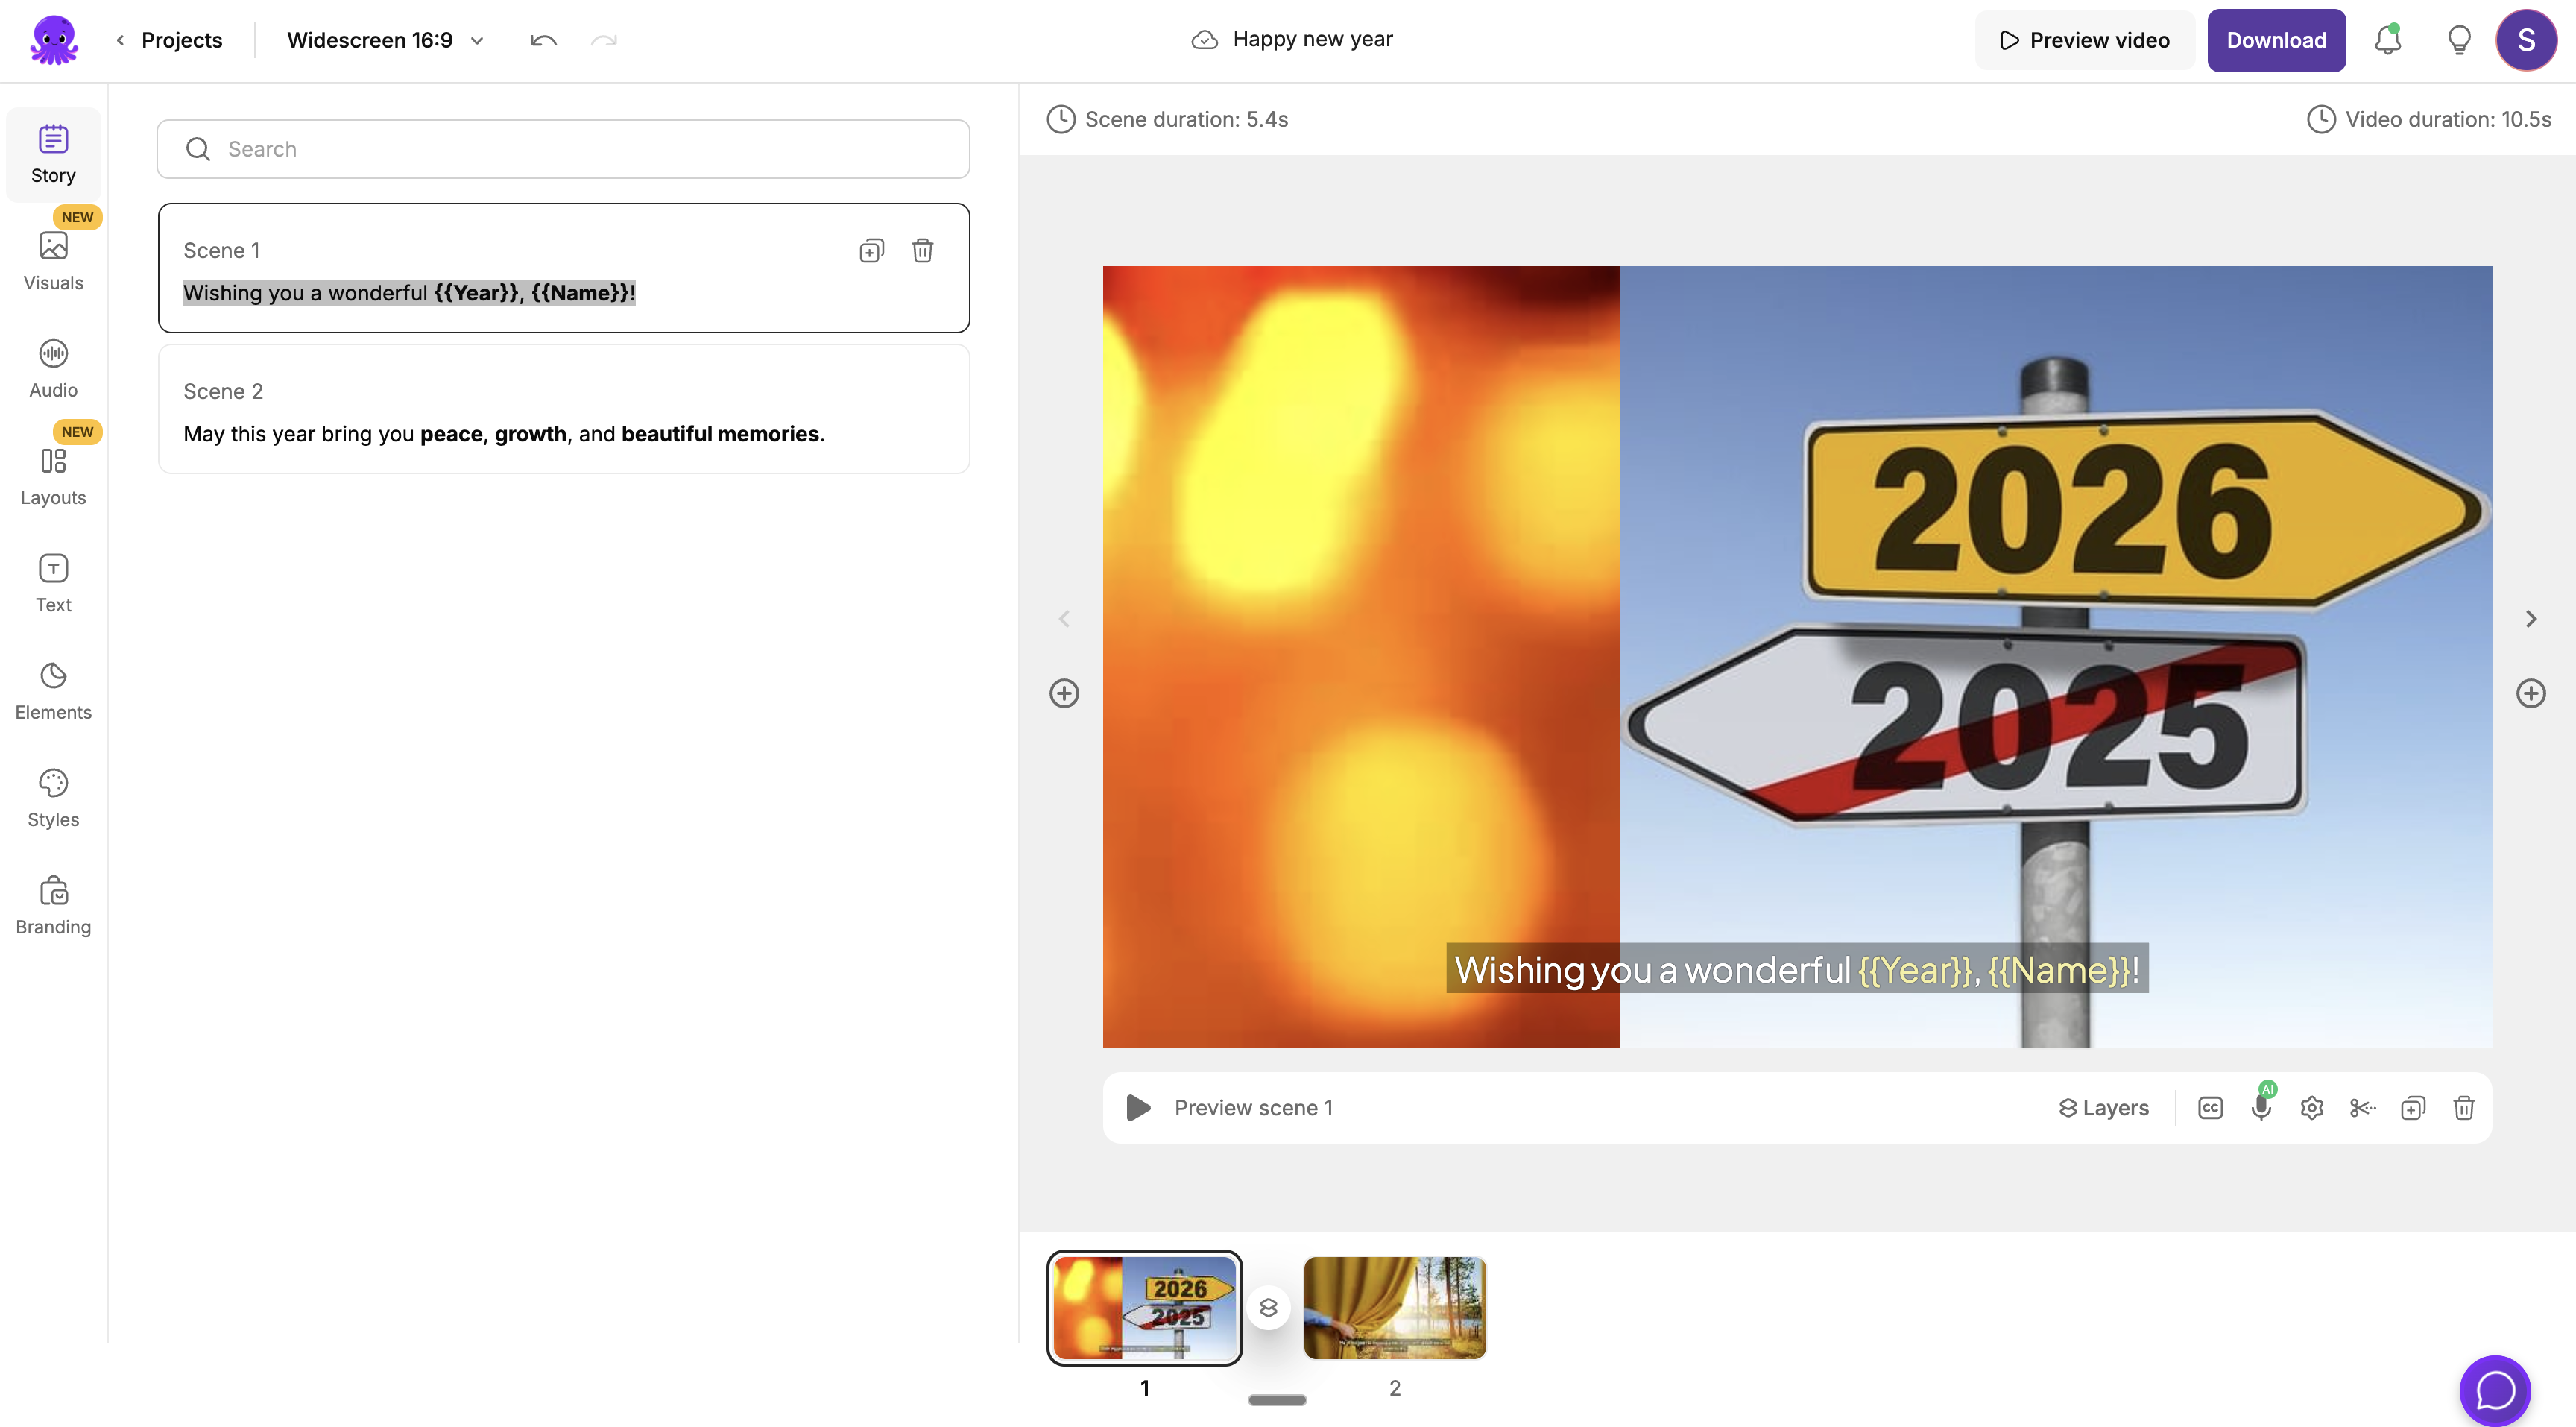
Task: Open the AI voiceover microphone tool
Action: (x=2261, y=1107)
